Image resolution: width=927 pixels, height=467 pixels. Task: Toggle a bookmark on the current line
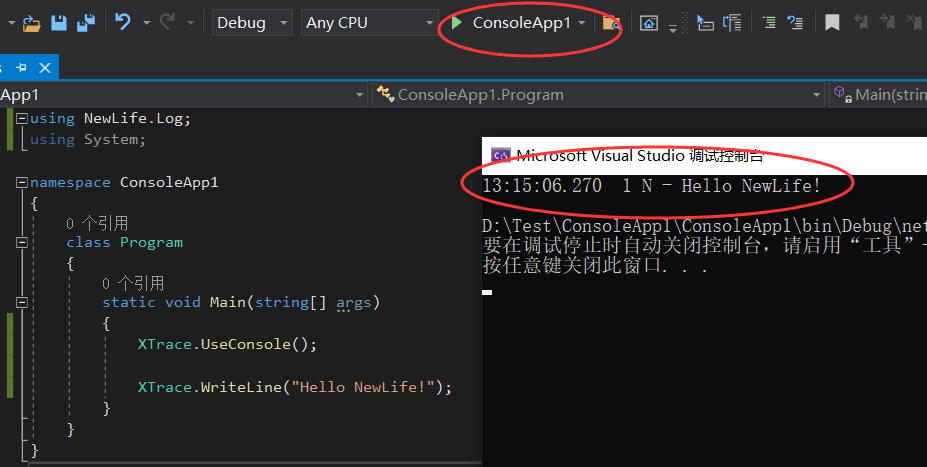tap(832, 23)
